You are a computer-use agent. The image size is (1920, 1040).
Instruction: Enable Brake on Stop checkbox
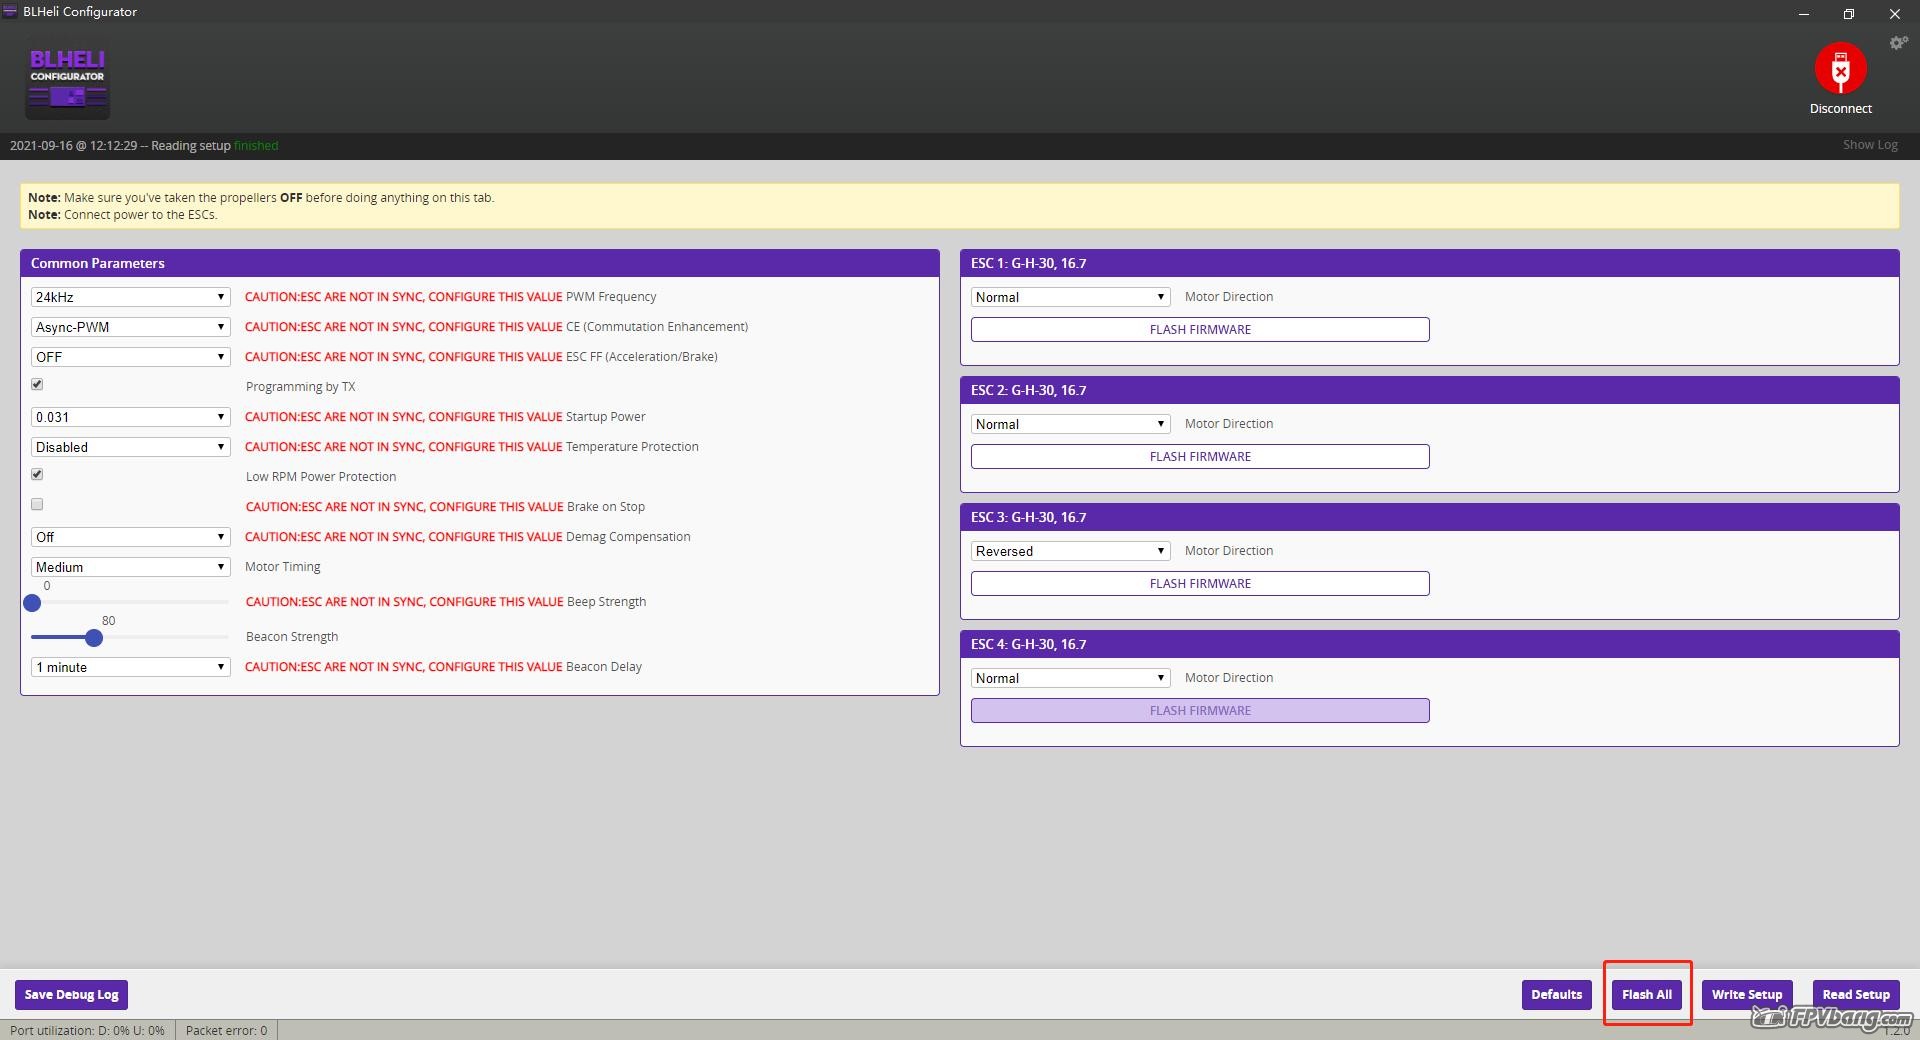click(x=37, y=504)
